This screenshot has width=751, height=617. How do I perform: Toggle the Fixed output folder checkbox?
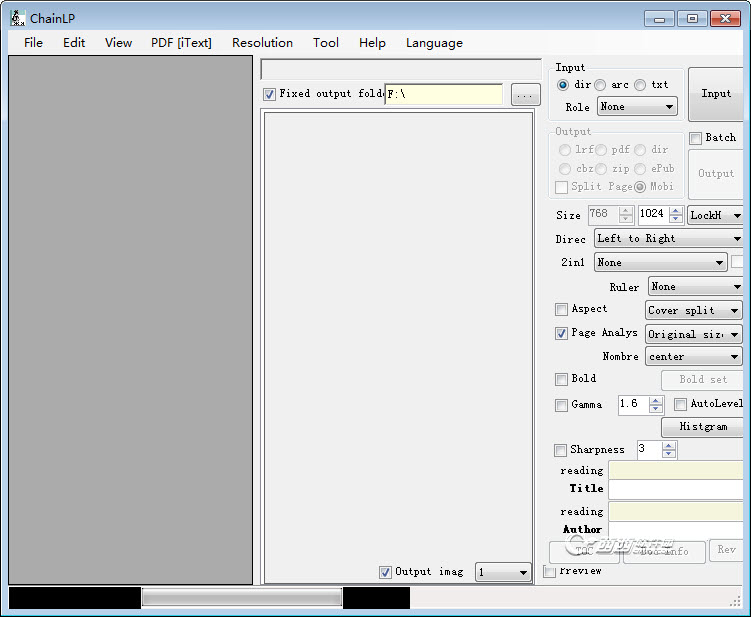pos(269,94)
